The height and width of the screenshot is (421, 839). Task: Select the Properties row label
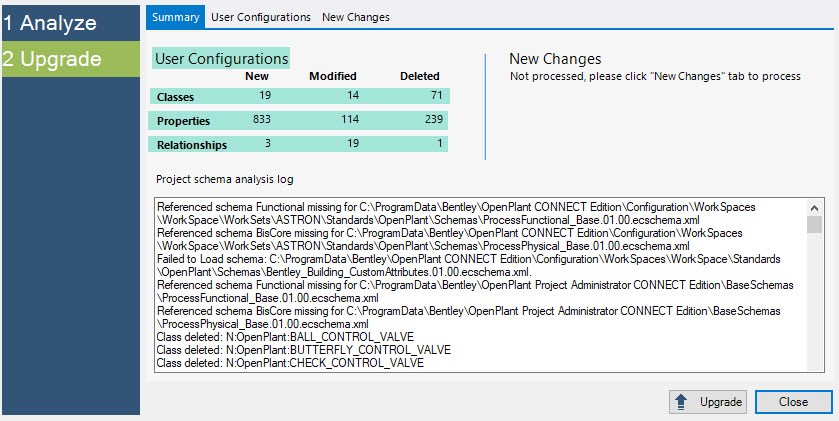[x=184, y=121]
